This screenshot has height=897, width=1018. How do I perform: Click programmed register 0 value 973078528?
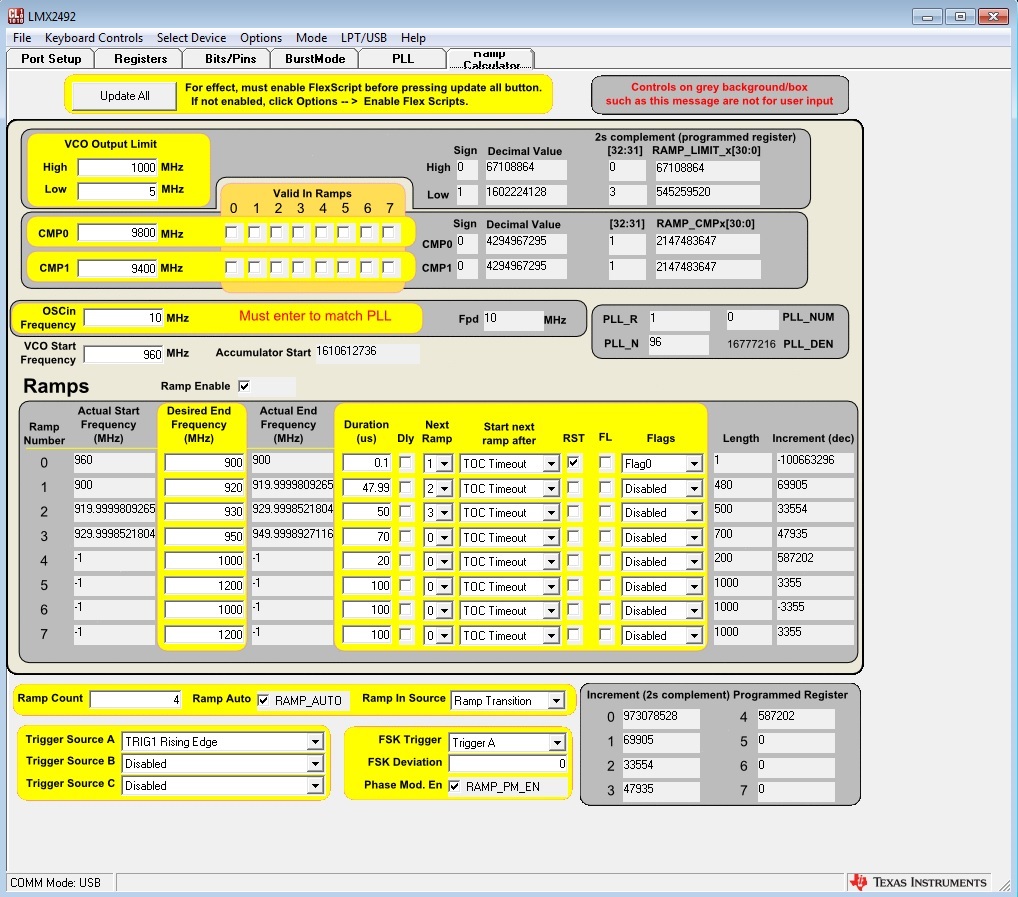[661, 717]
